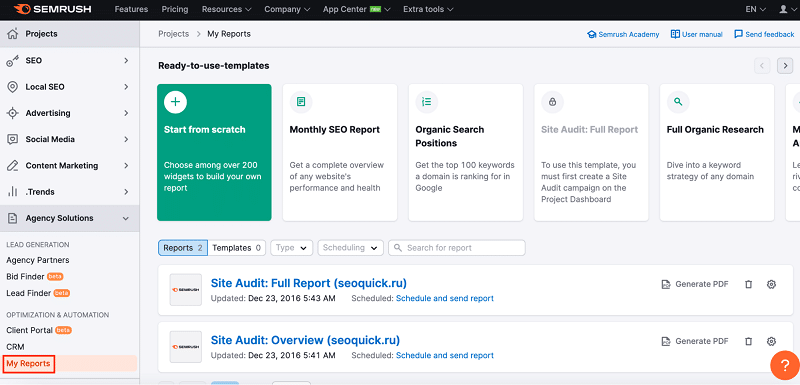The width and height of the screenshot is (800, 385).
Task: Click the .Trends bar chart icon
Action: (13, 192)
